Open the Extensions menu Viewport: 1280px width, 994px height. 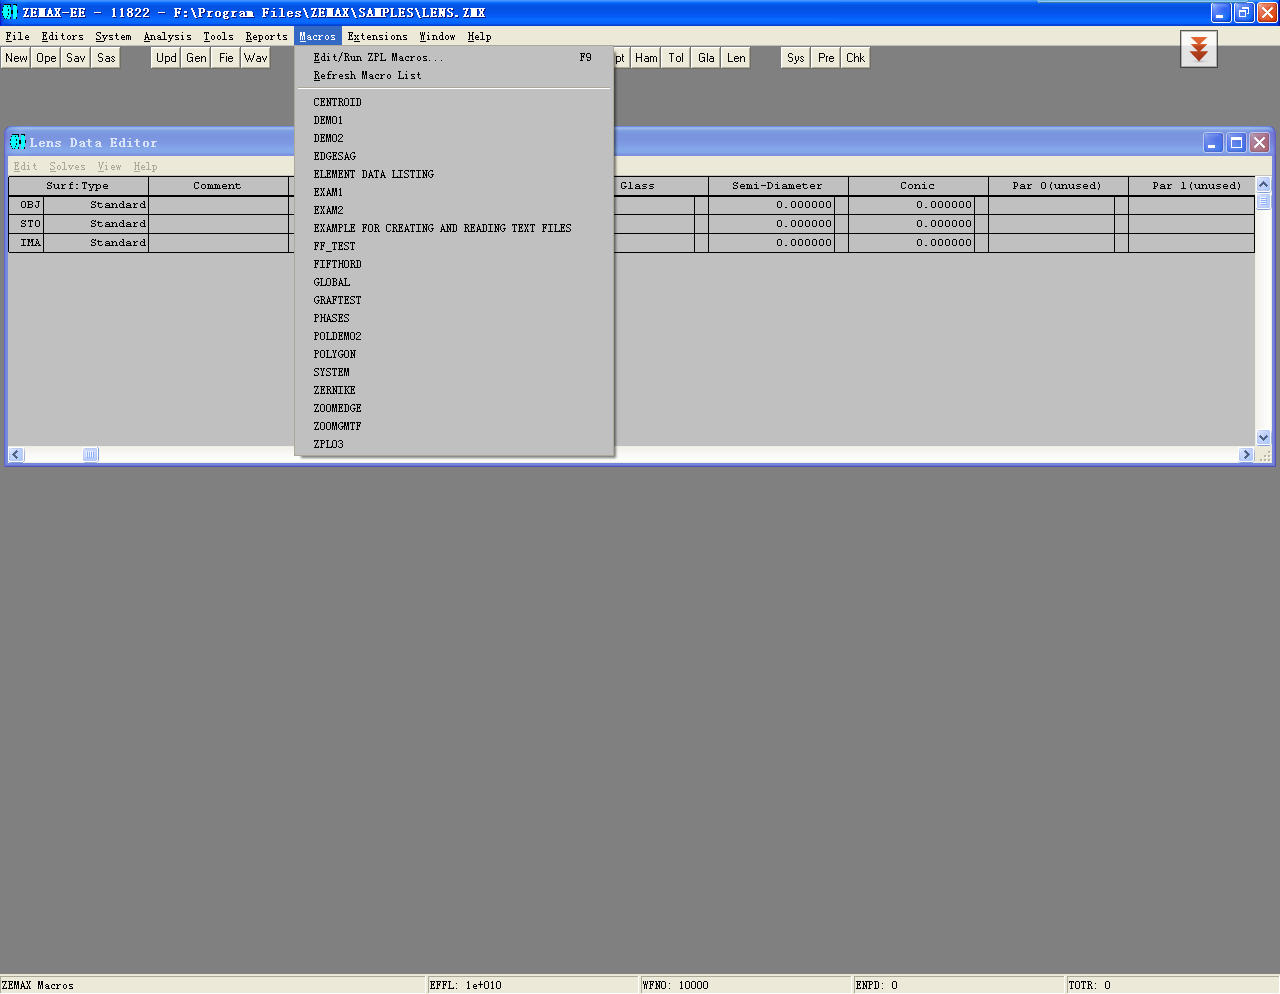point(377,36)
